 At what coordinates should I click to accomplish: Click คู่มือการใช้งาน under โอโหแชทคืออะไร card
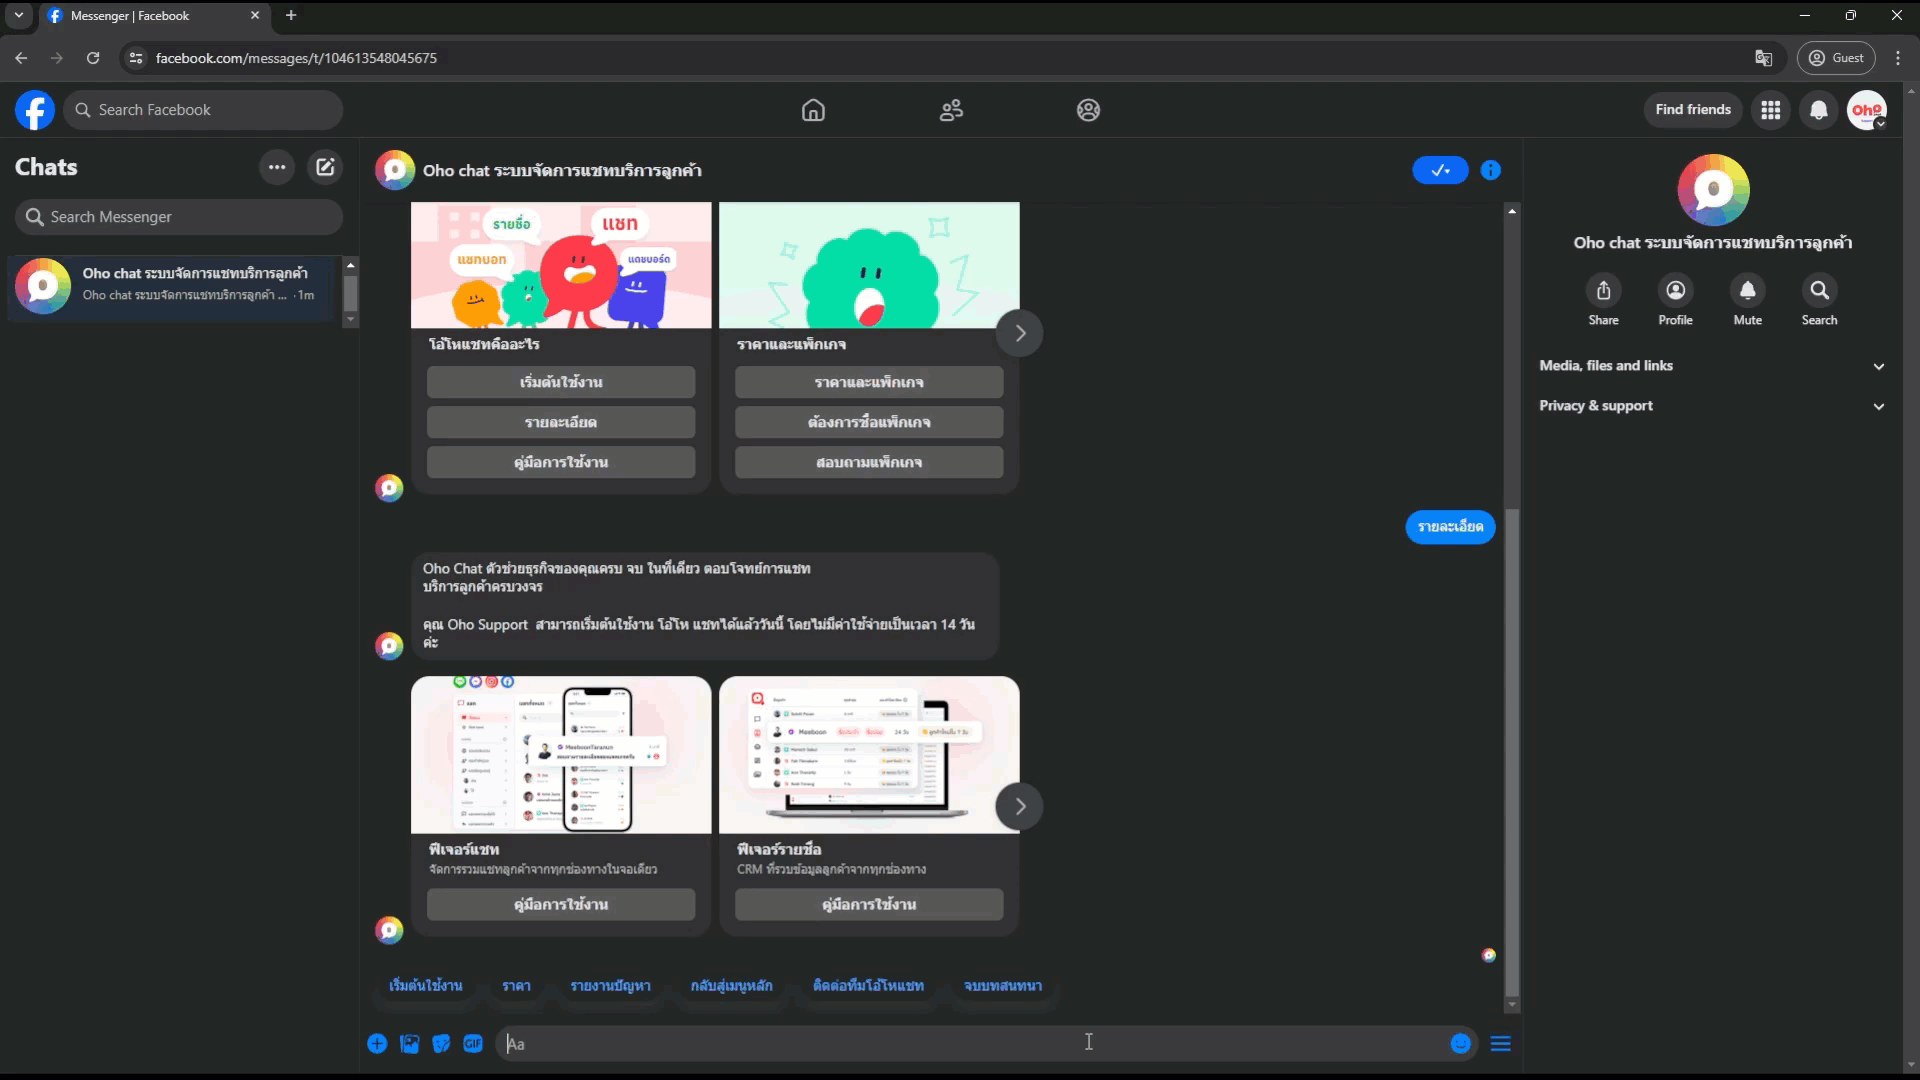[561, 462]
